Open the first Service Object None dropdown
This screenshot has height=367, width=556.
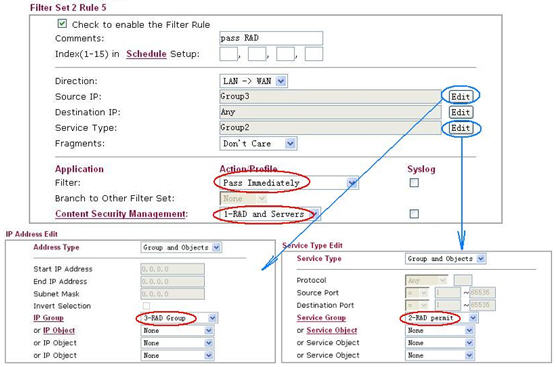coord(440,330)
